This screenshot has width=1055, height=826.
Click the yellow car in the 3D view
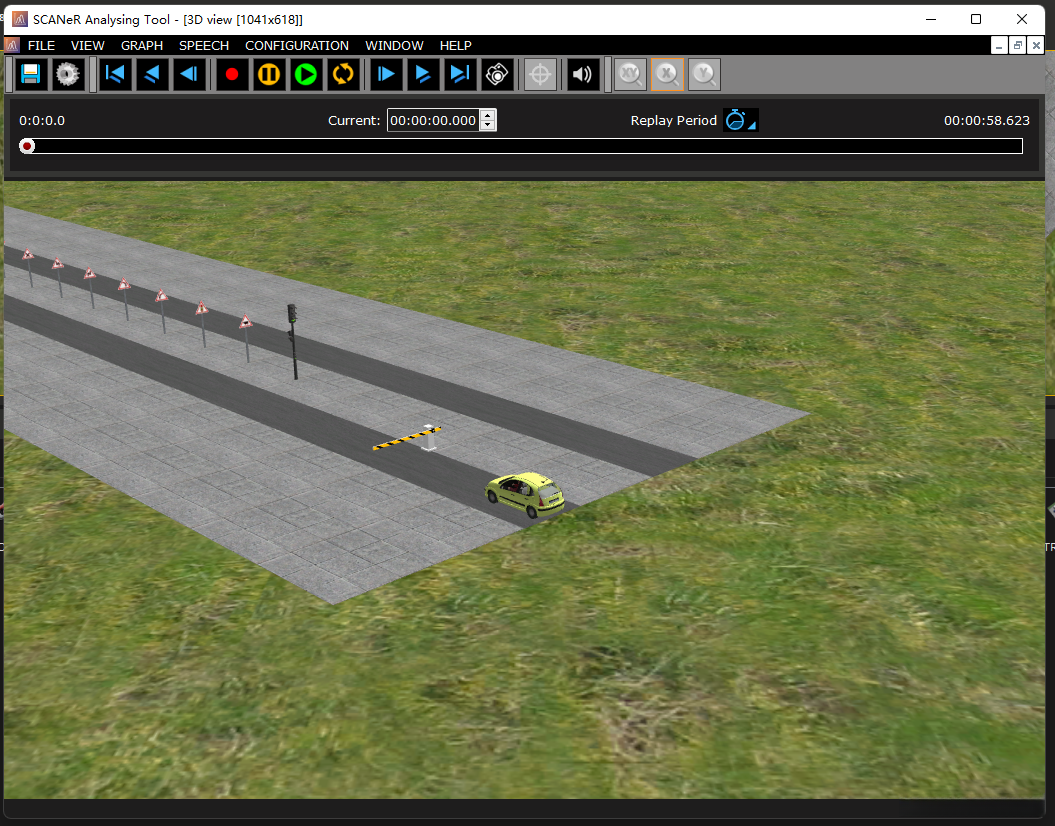tap(525, 494)
